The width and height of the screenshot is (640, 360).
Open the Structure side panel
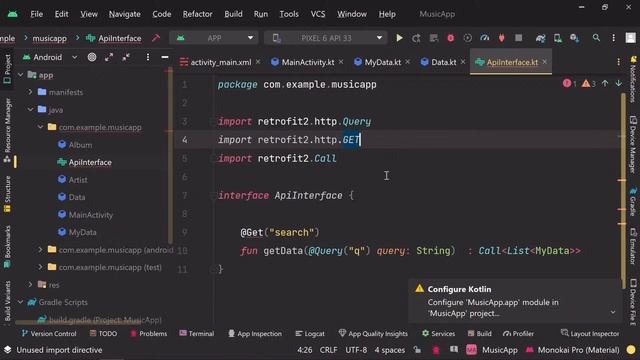coord(7,194)
